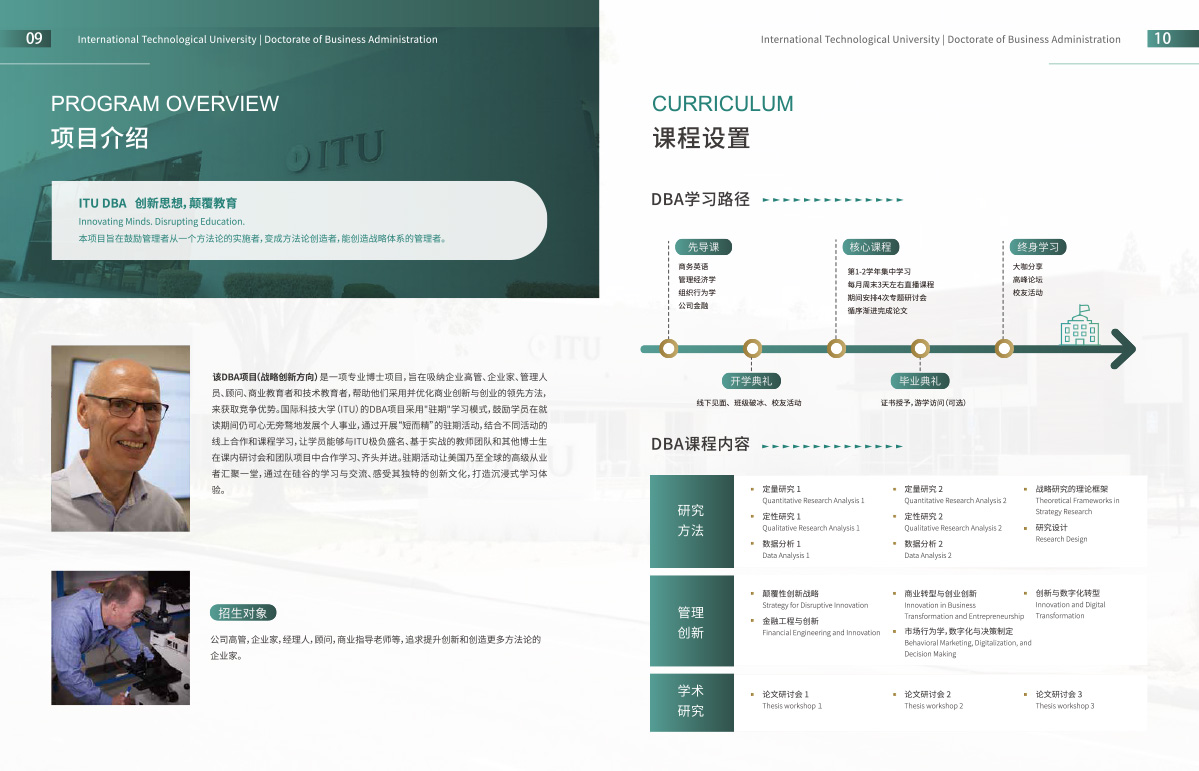The width and height of the screenshot is (1199, 771).
Task: Click the 毕业典礼 label
Action: [x=920, y=381]
